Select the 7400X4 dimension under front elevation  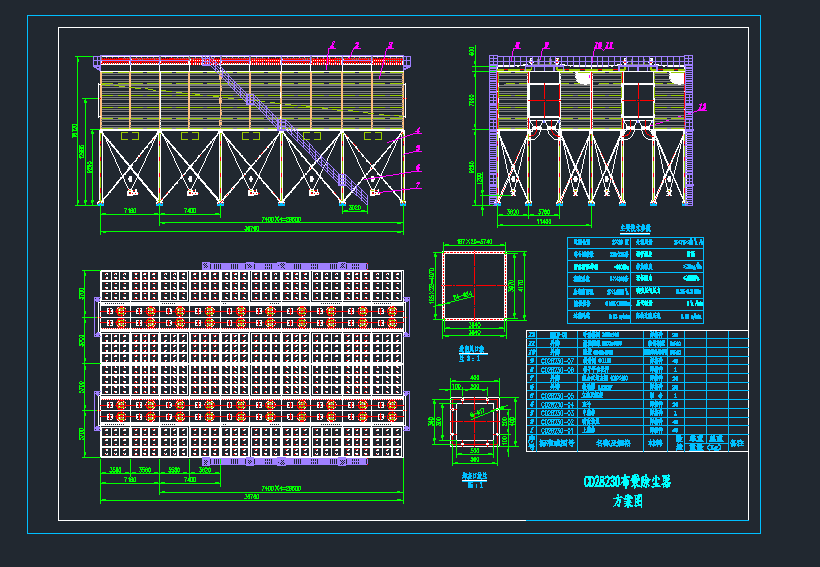(282, 219)
